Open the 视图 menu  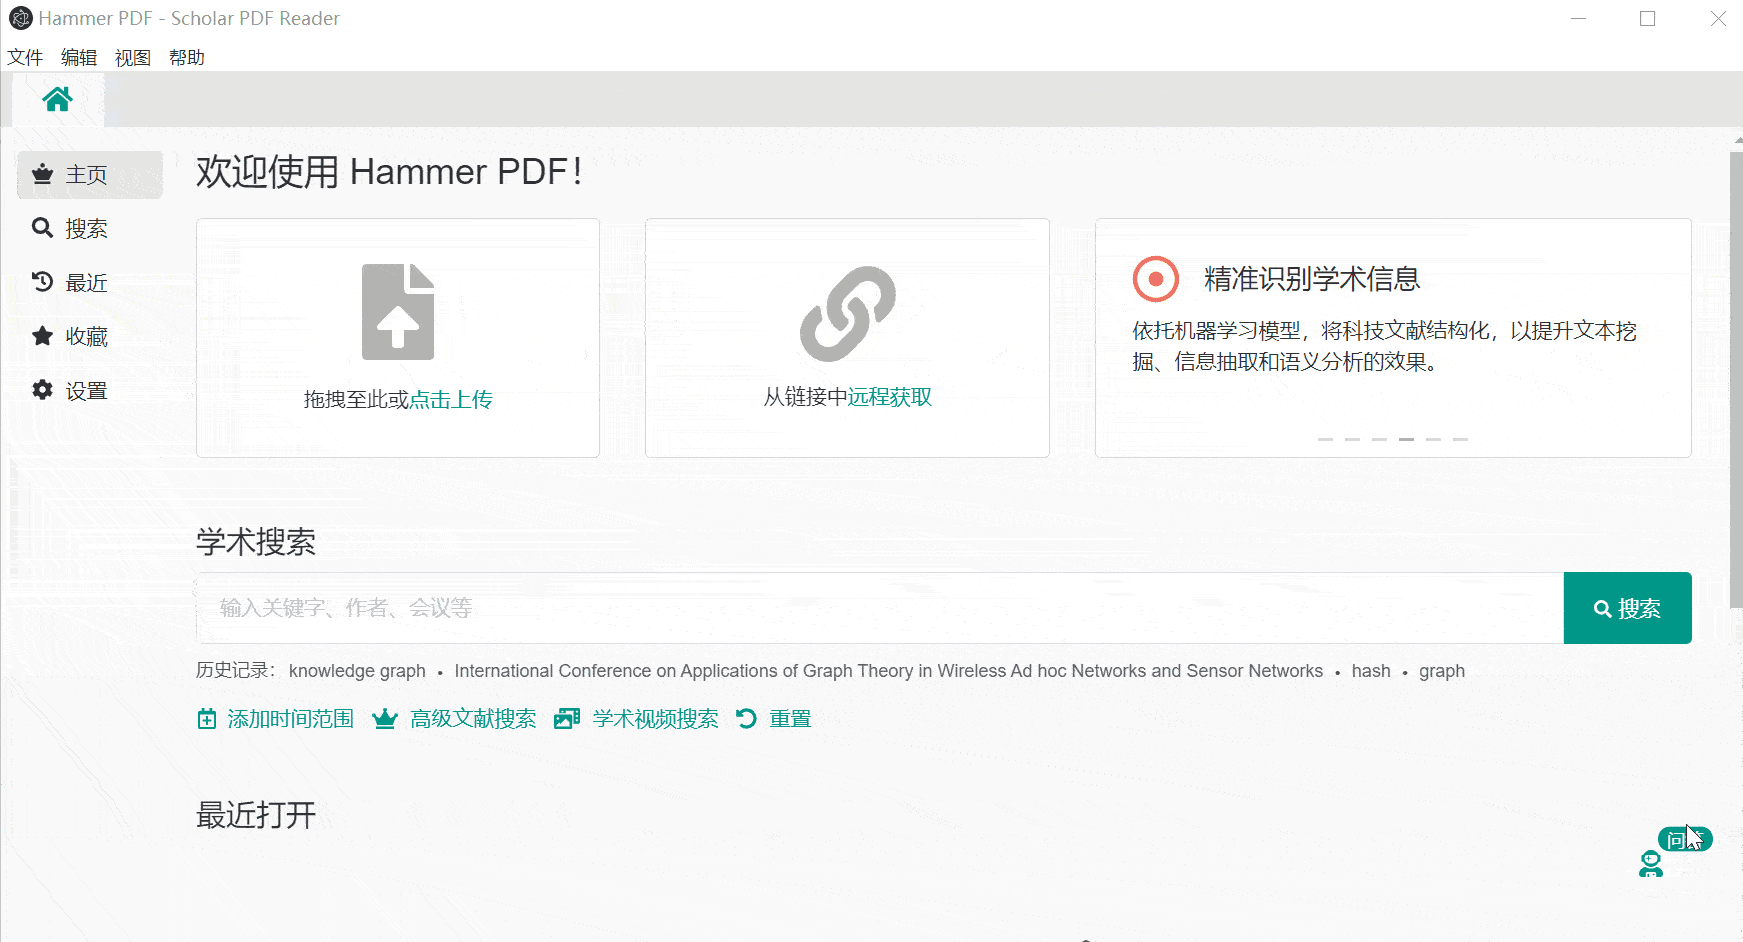[x=133, y=58]
